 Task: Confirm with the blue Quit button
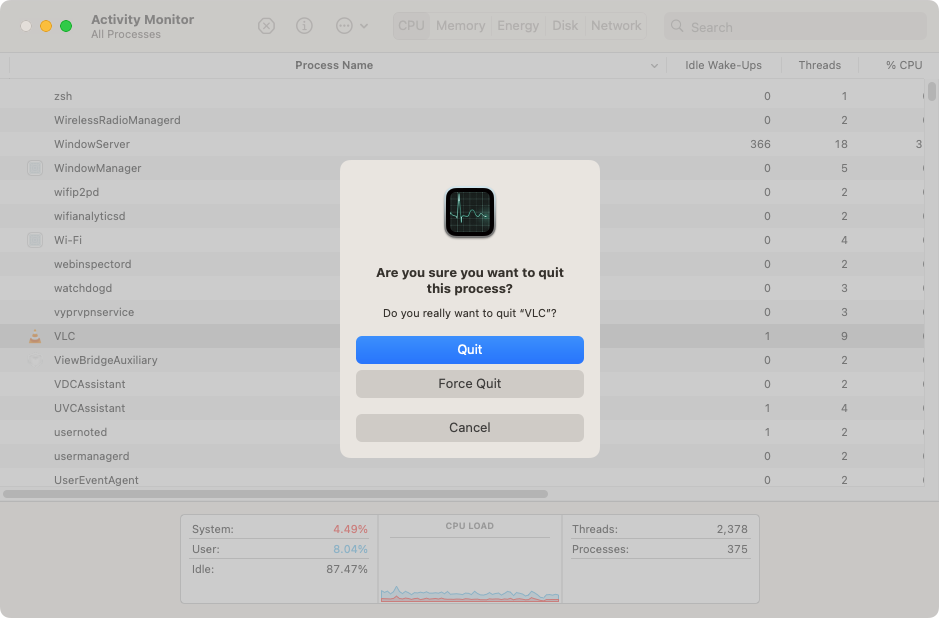[x=470, y=350]
